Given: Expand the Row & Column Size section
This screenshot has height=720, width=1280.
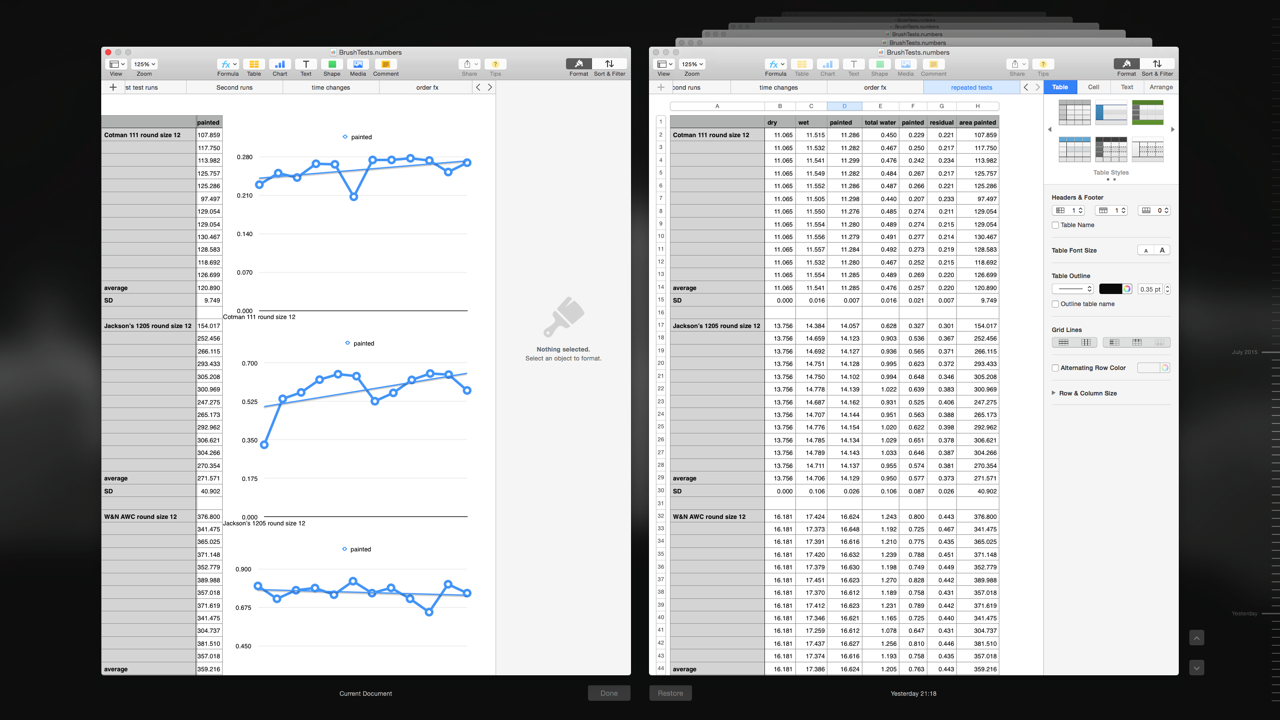Looking at the screenshot, I should [x=1054, y=393].
